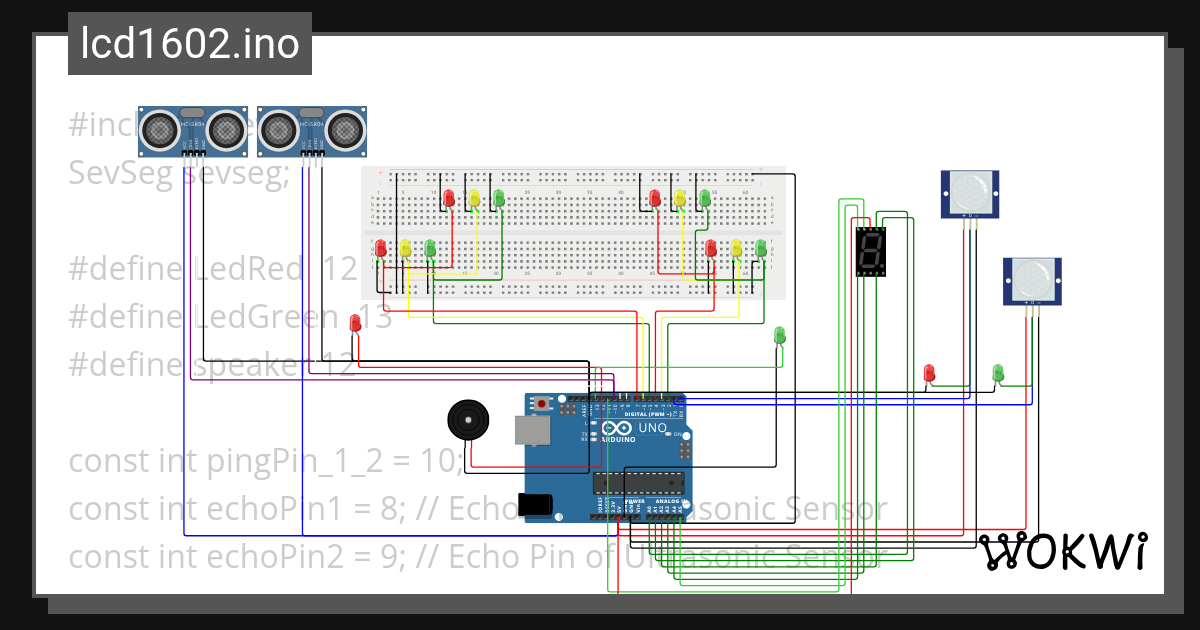Select the lcd1602.ino file tab
Image resolution: width=1200 pixels, height=630 pixels.
coord(188,43)
